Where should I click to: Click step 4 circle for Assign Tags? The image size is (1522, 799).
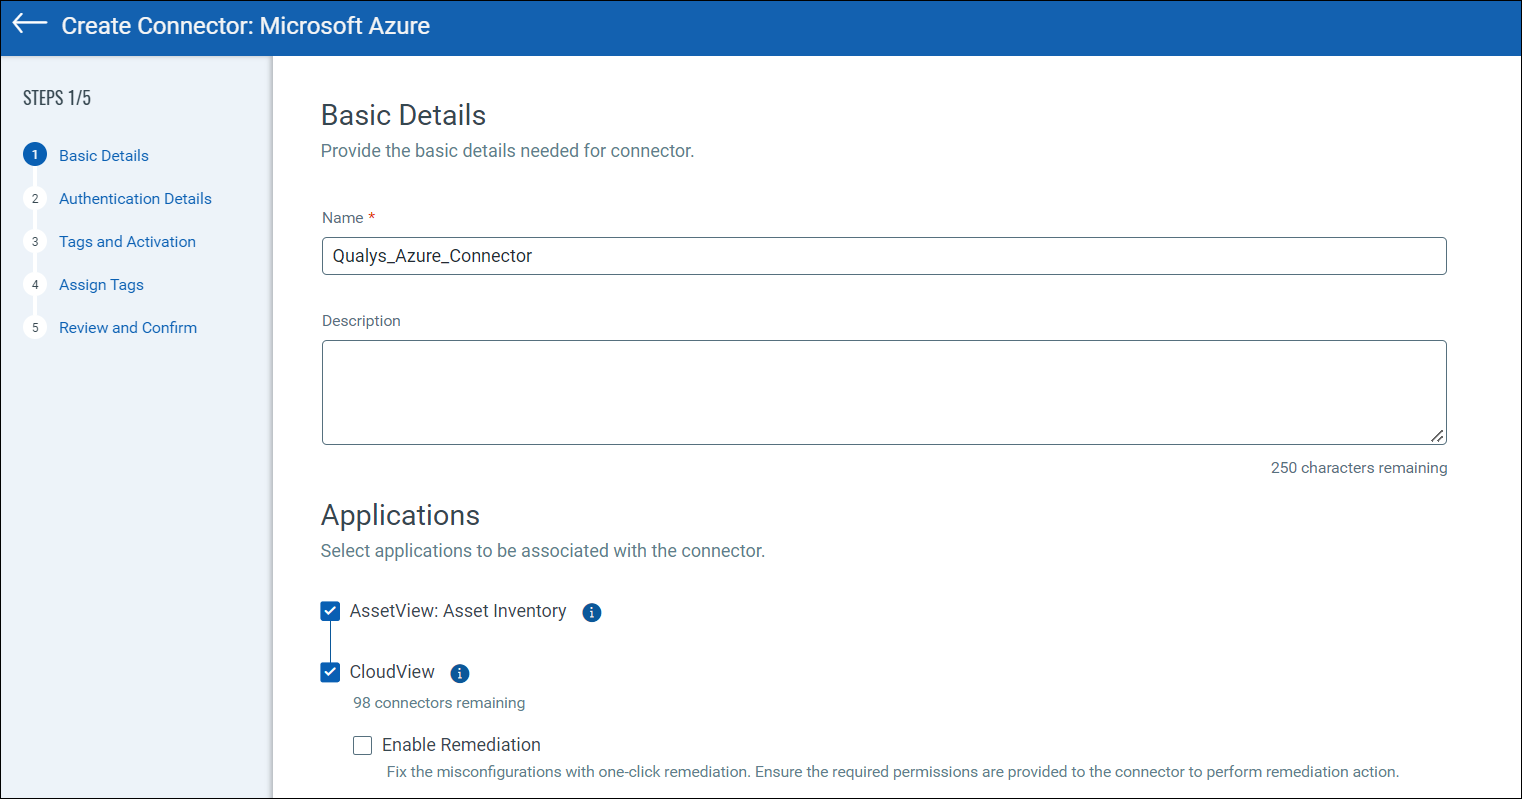[x=35, y=284]
